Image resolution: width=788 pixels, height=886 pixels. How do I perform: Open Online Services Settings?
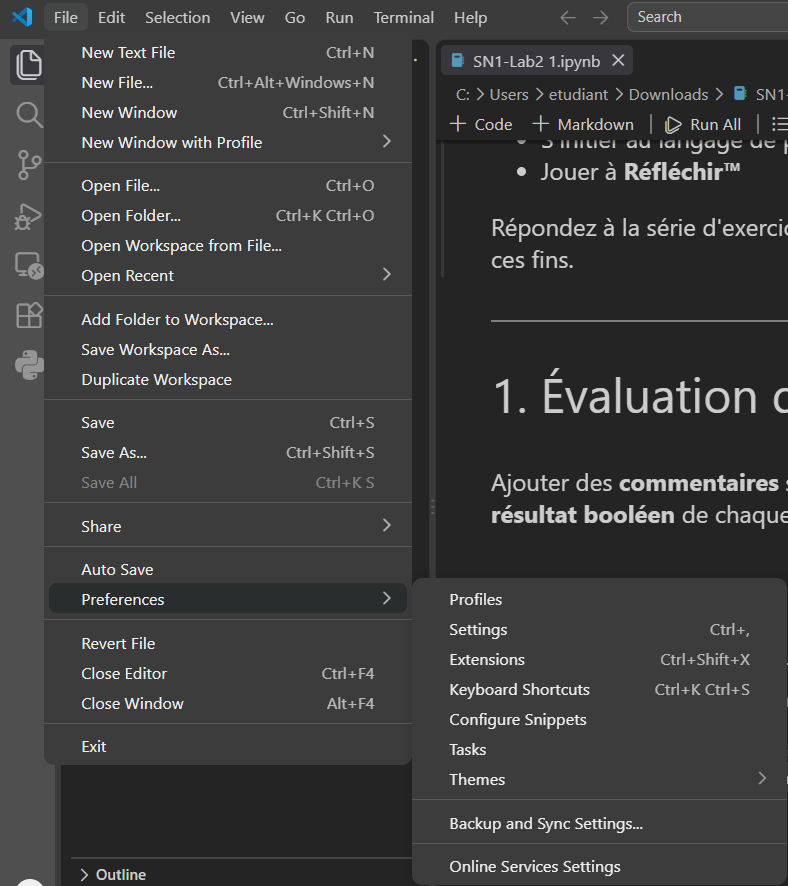[x=599, y=866]
